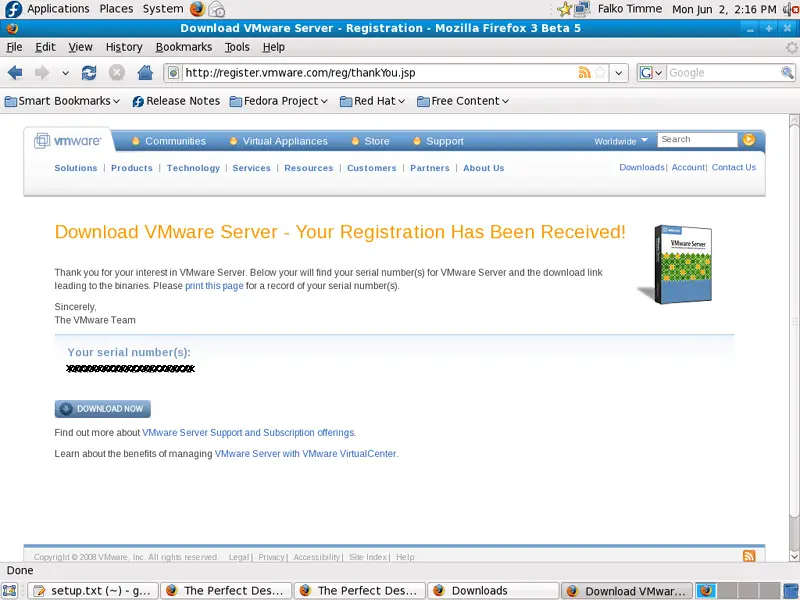Switch to the Downloads taskbar window

pyautogui.click(x=493, y=591)
